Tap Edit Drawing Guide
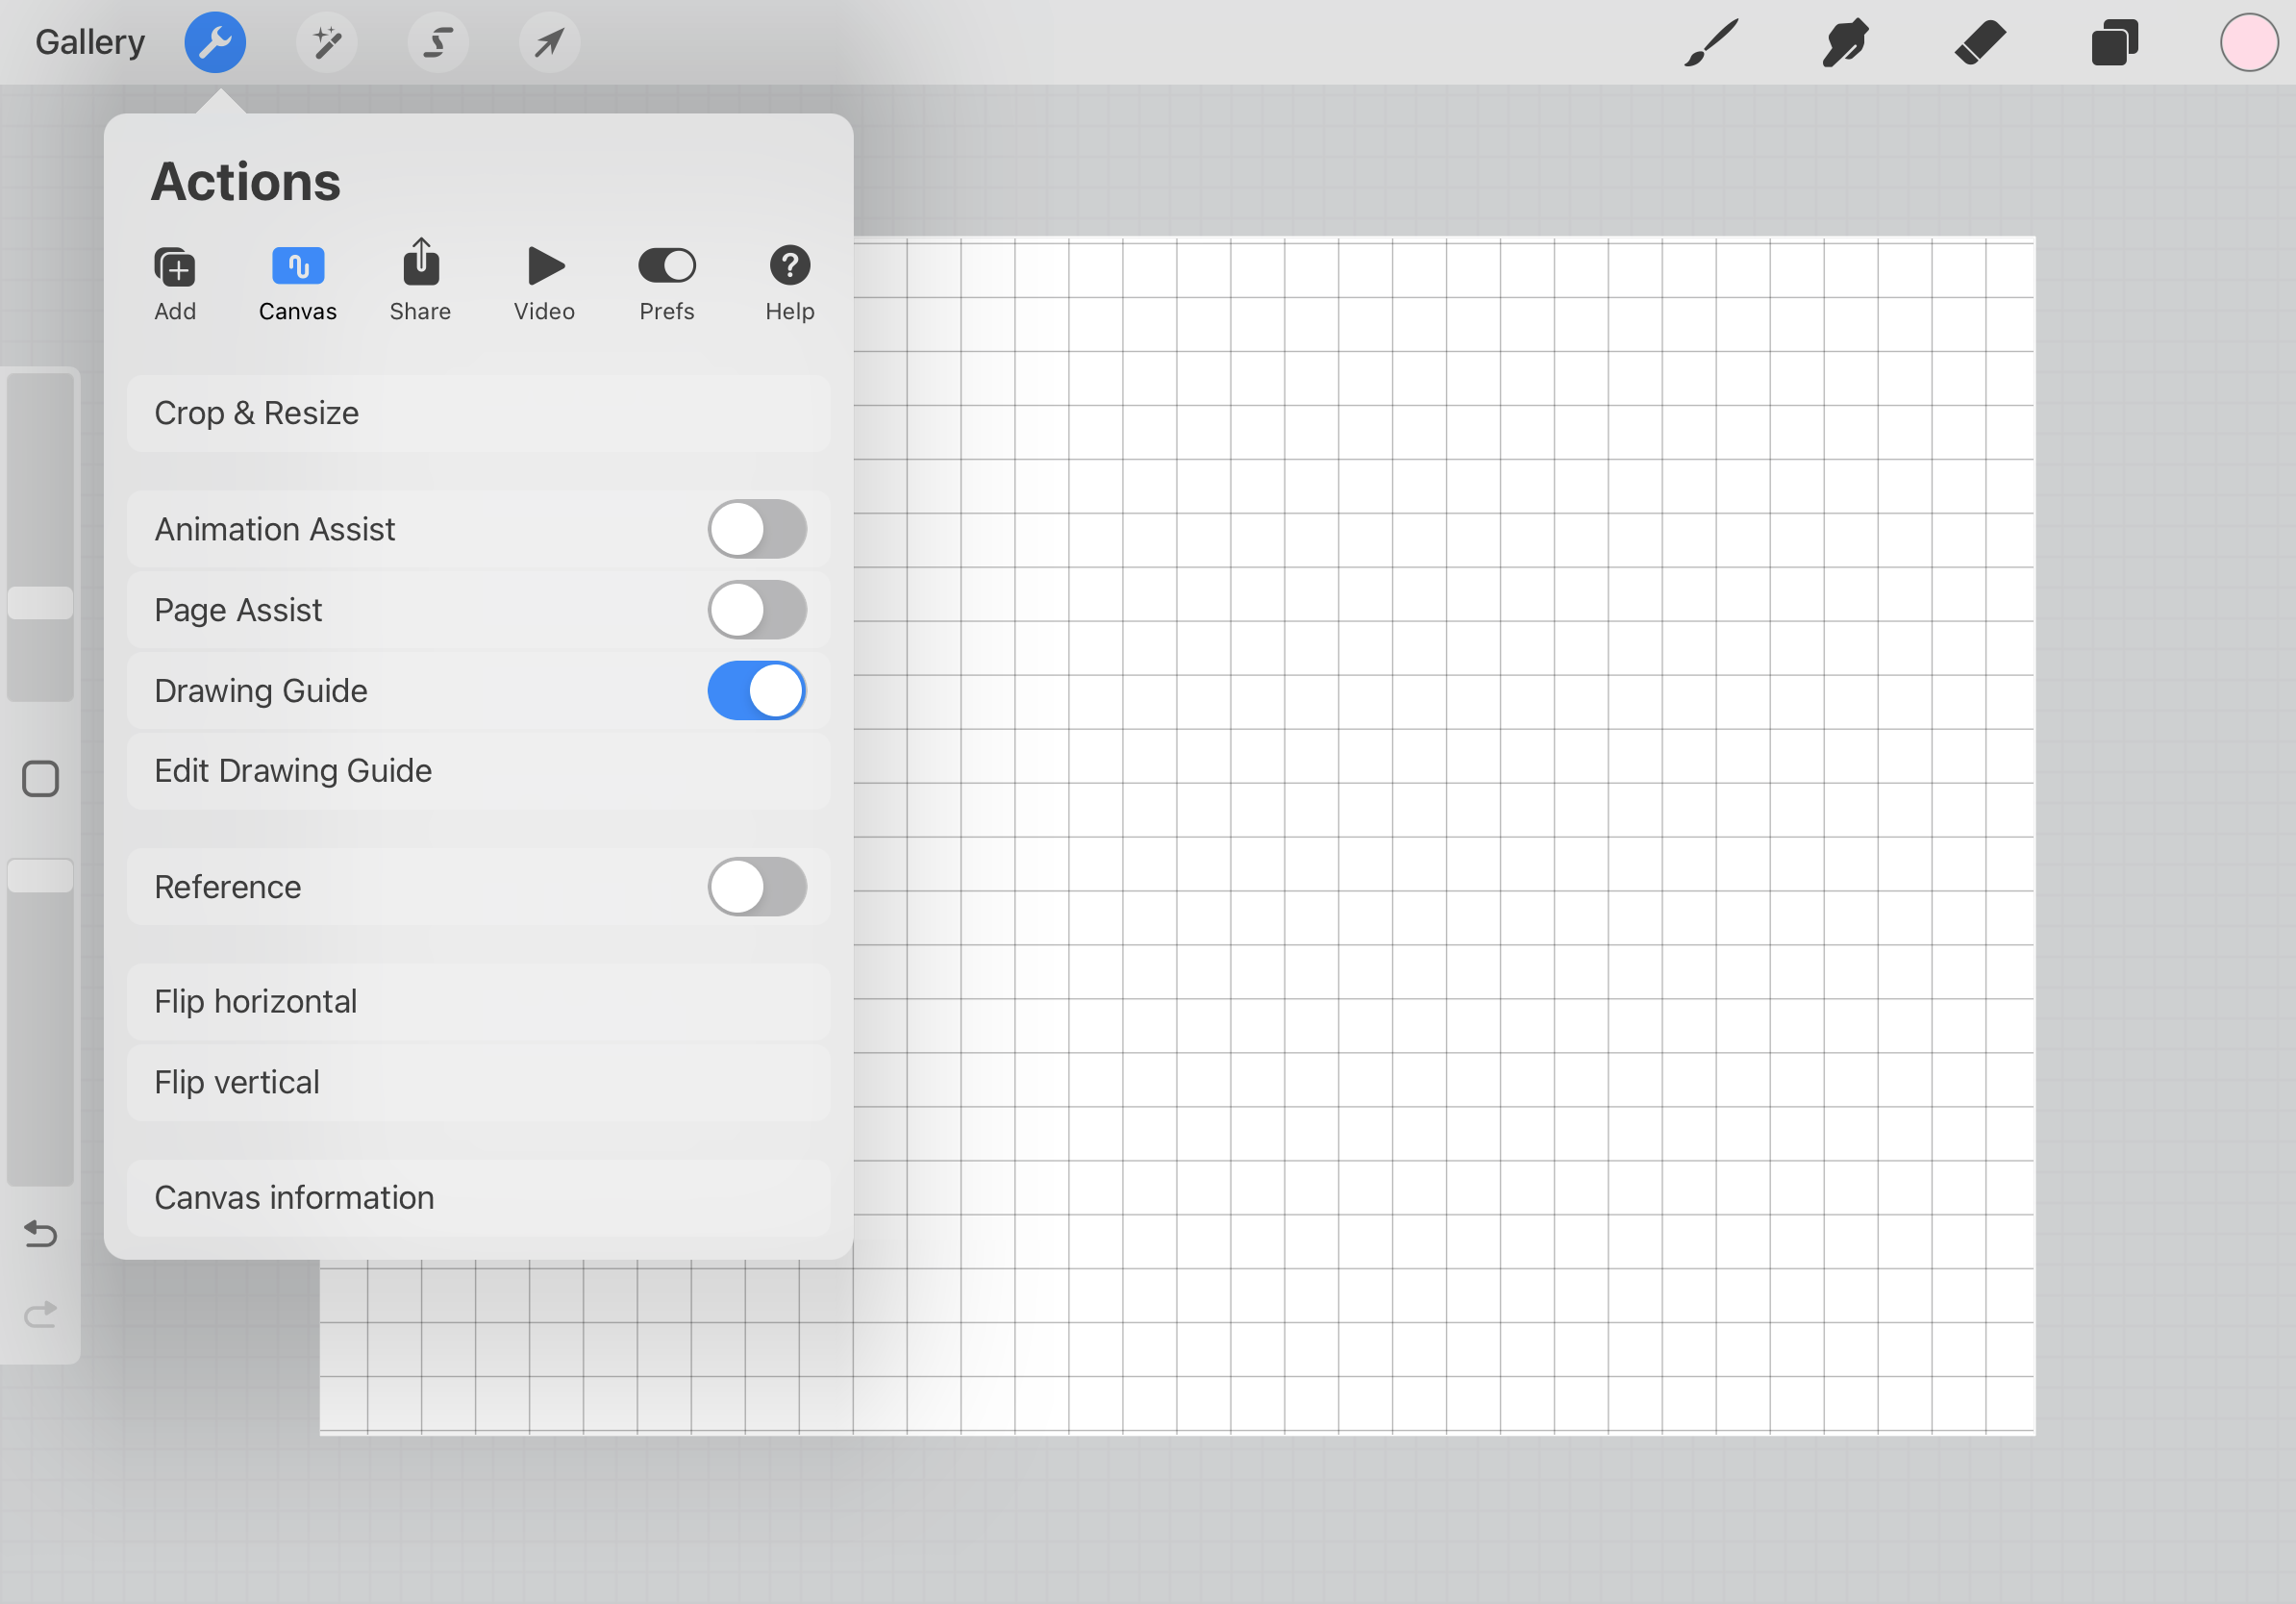2296x1604 pixels. point(478,770)
